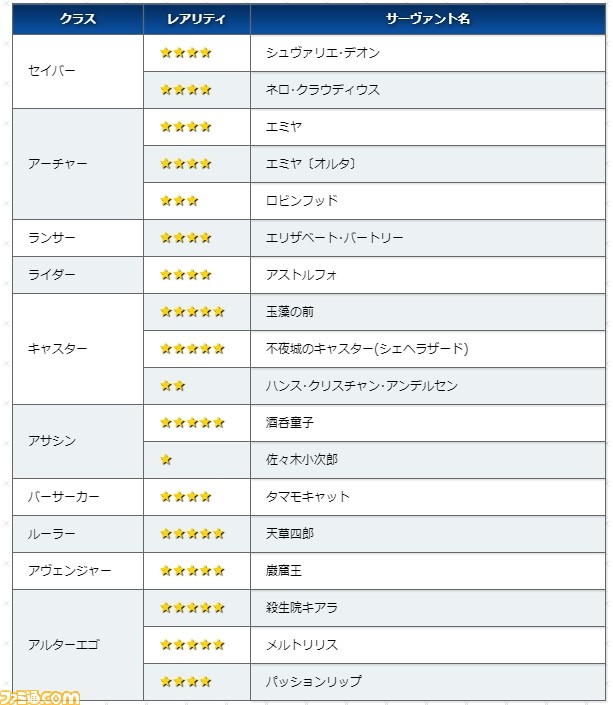Select the アルターエゴ class cell
Viewport: 613px width, 705px height.
point(78,645)
